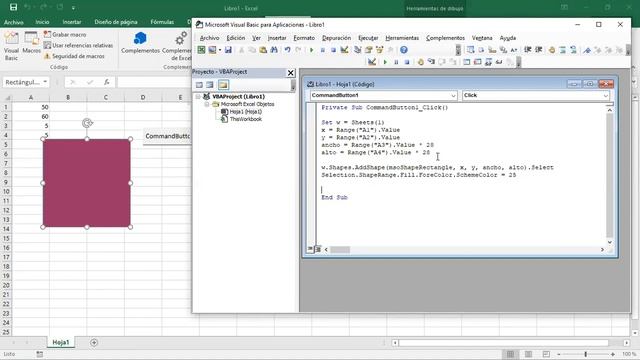Click Reset stop icon on Standard toolbar
This screenshot has width=640, height=360.
tap(333, 50)
